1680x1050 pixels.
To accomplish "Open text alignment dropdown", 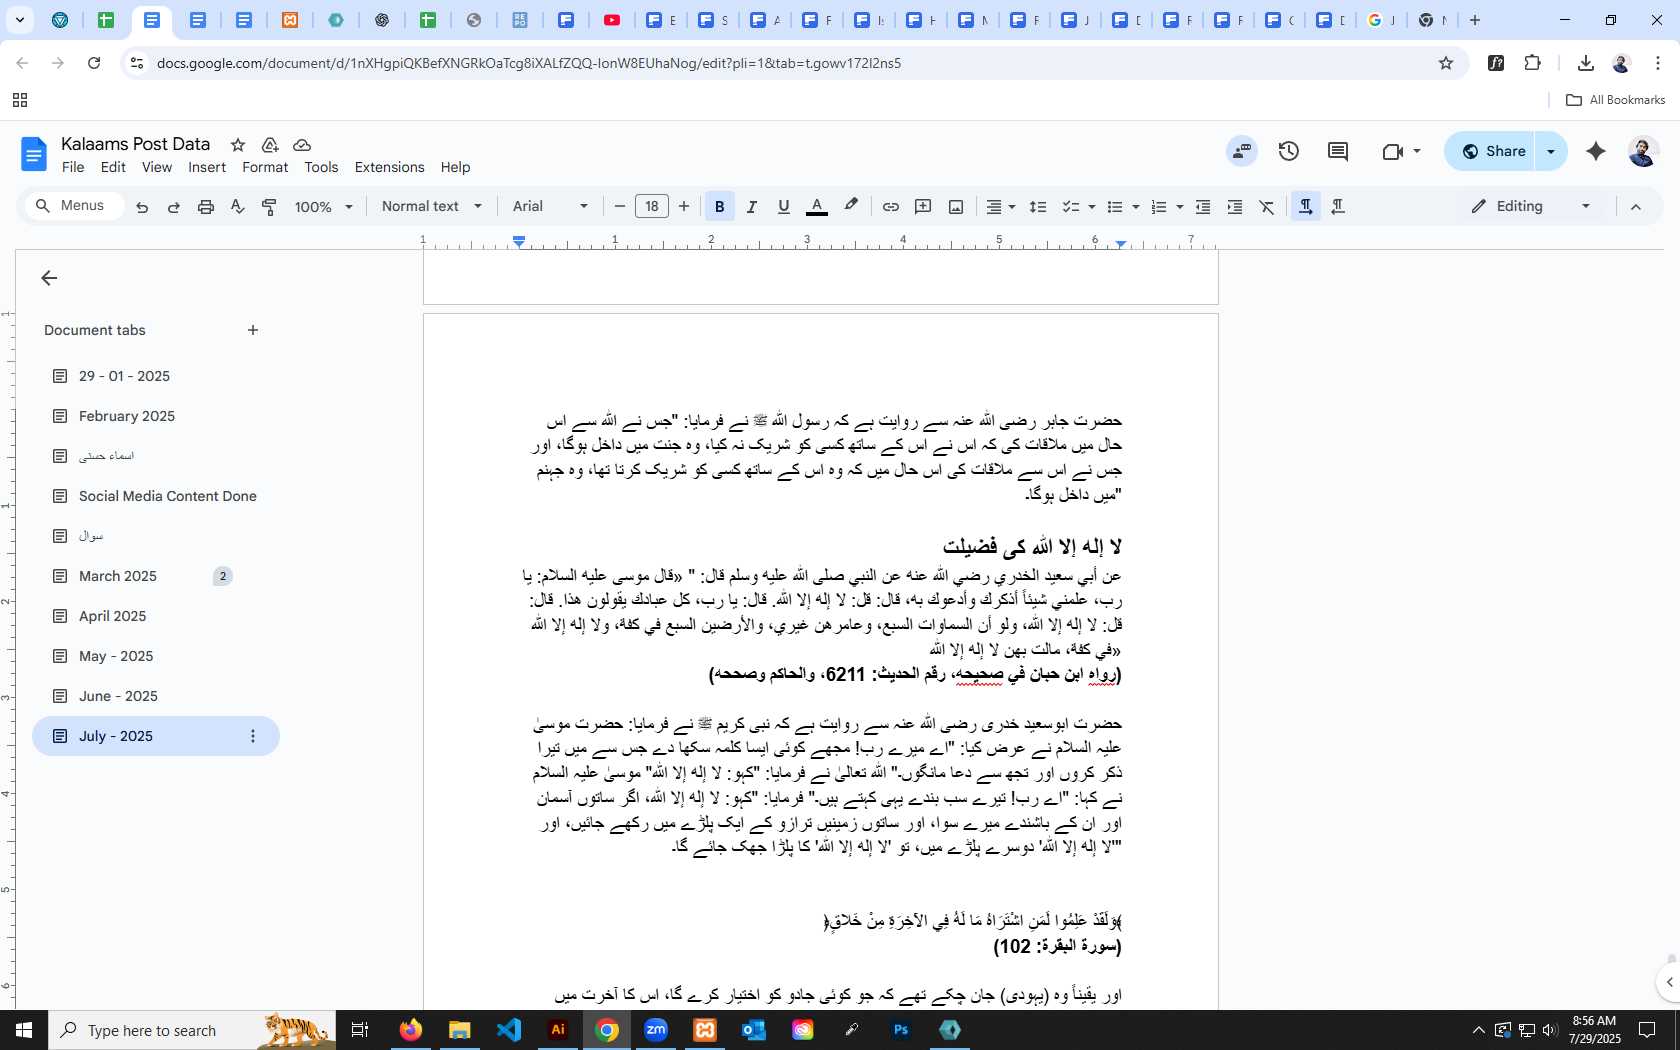I will tap(1001, 207).
